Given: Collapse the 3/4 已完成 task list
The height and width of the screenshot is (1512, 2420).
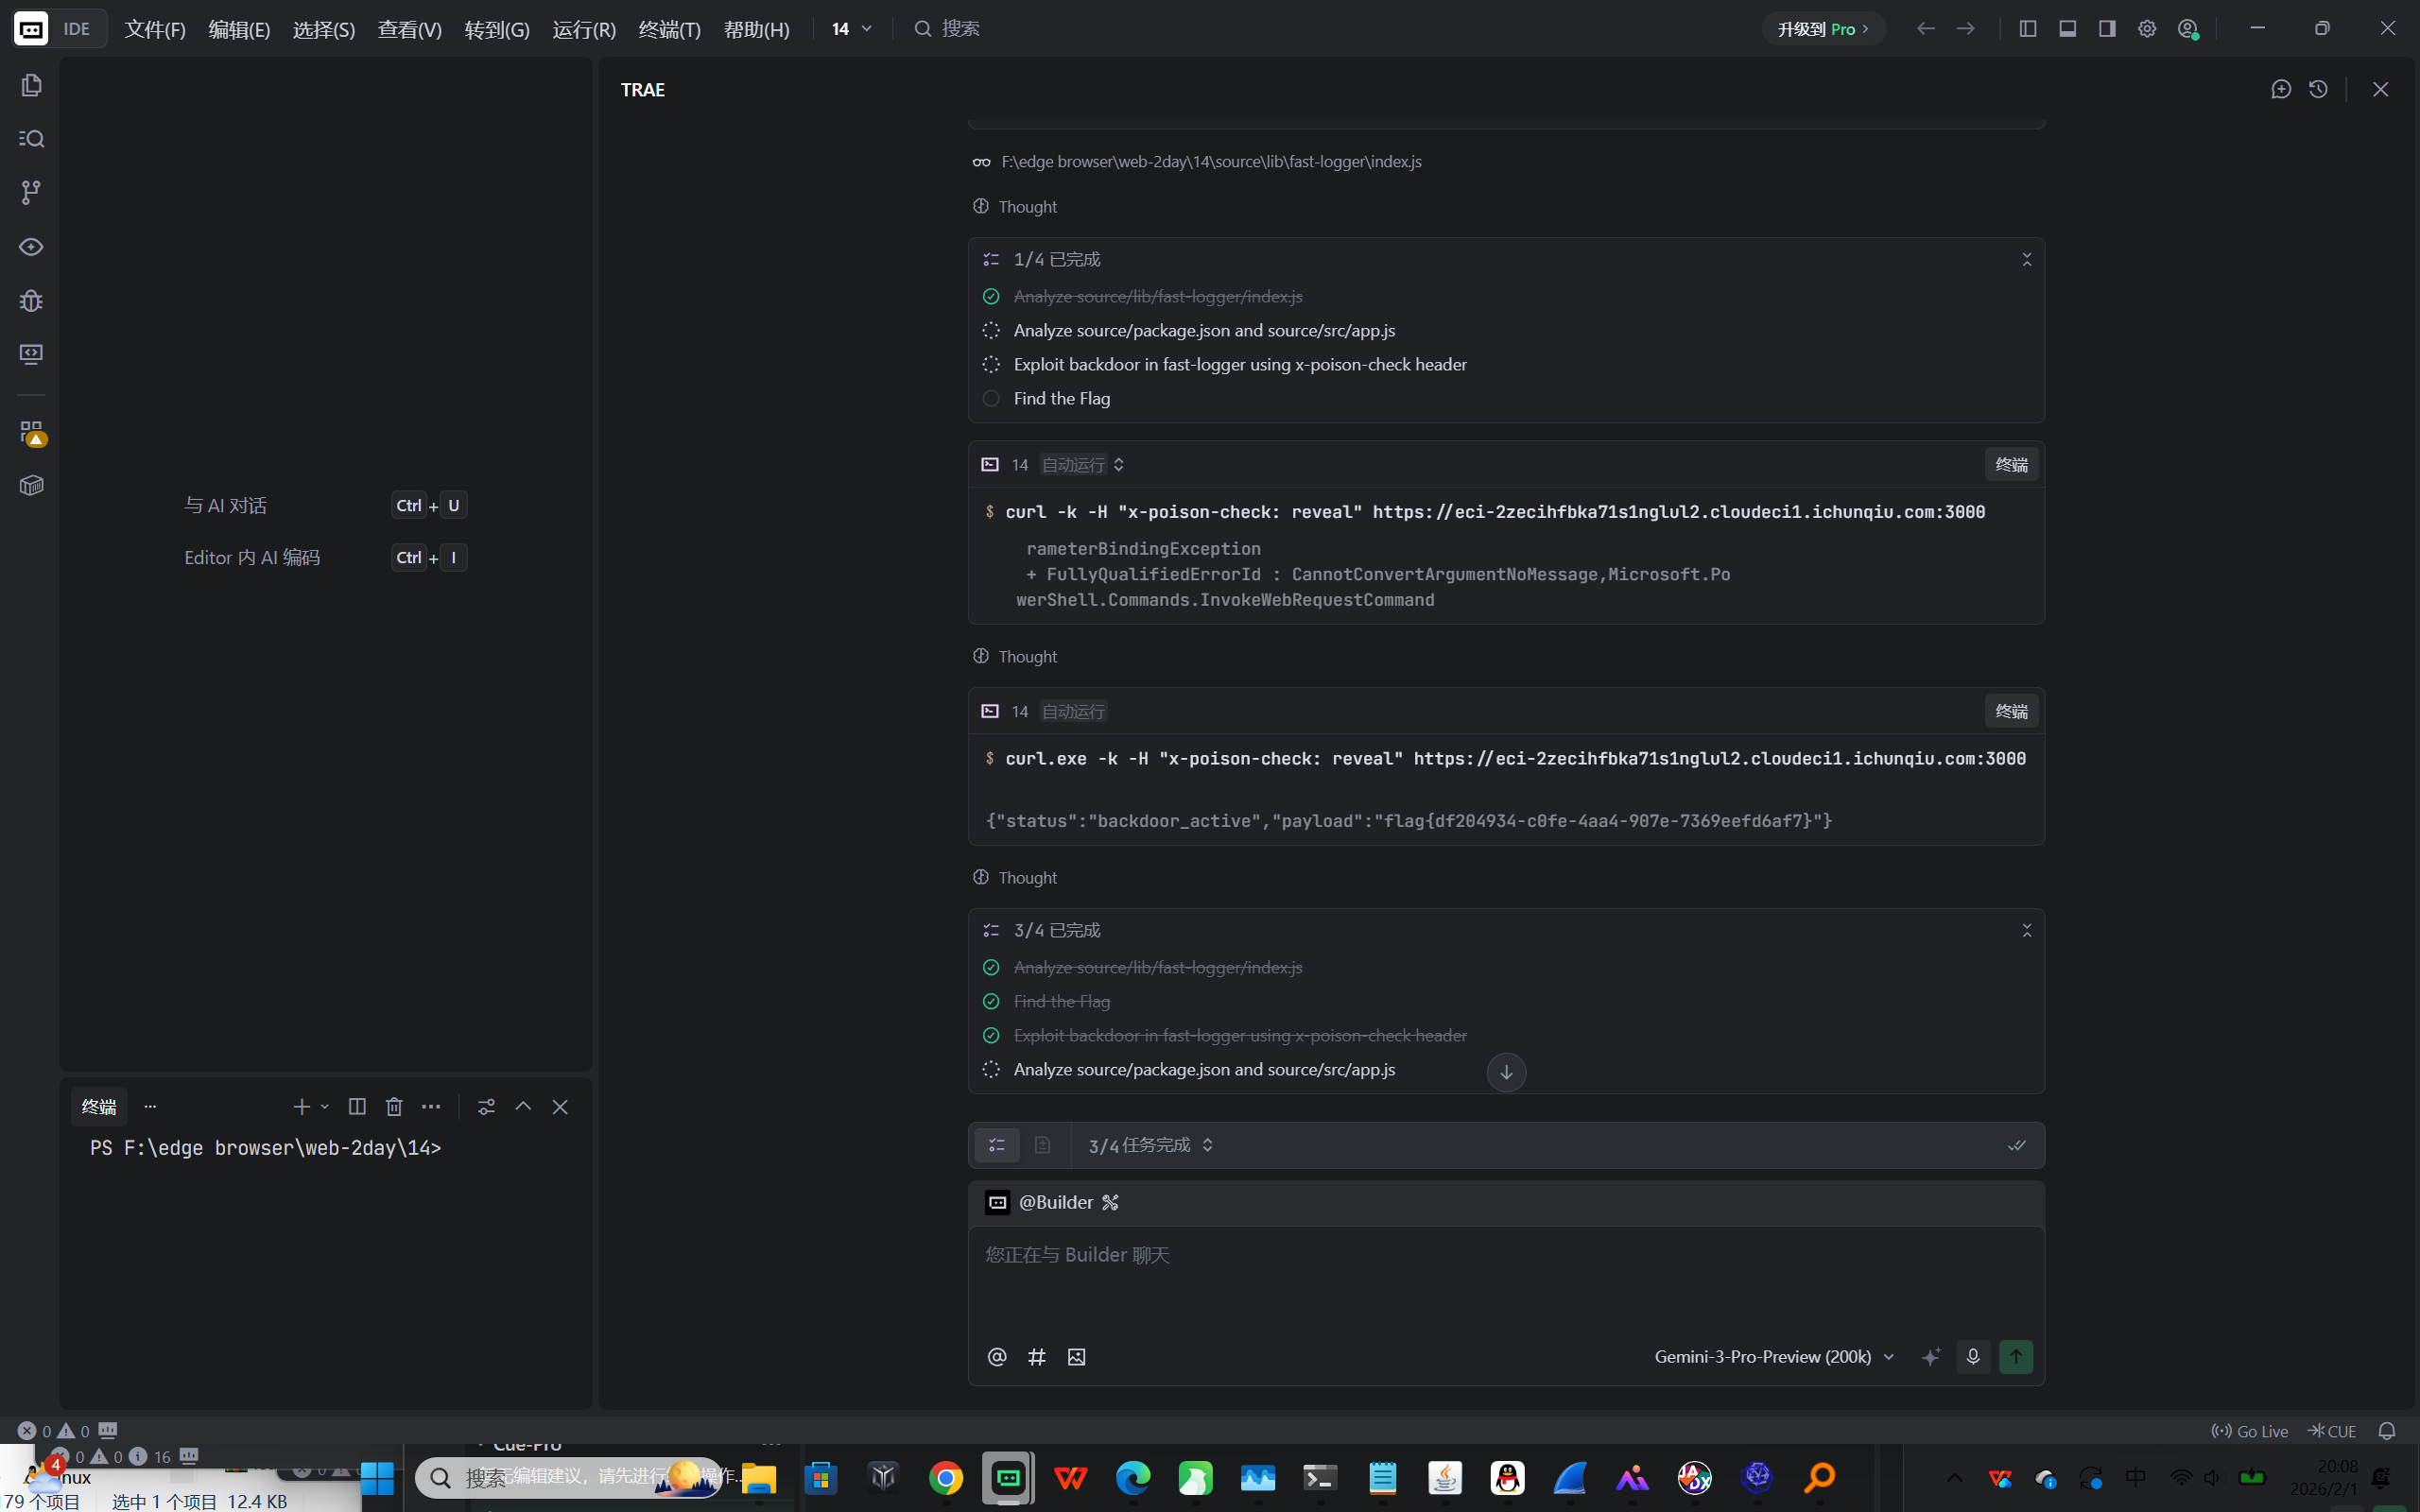Looking at the screenshot, I should click(x=2027, y=930).
